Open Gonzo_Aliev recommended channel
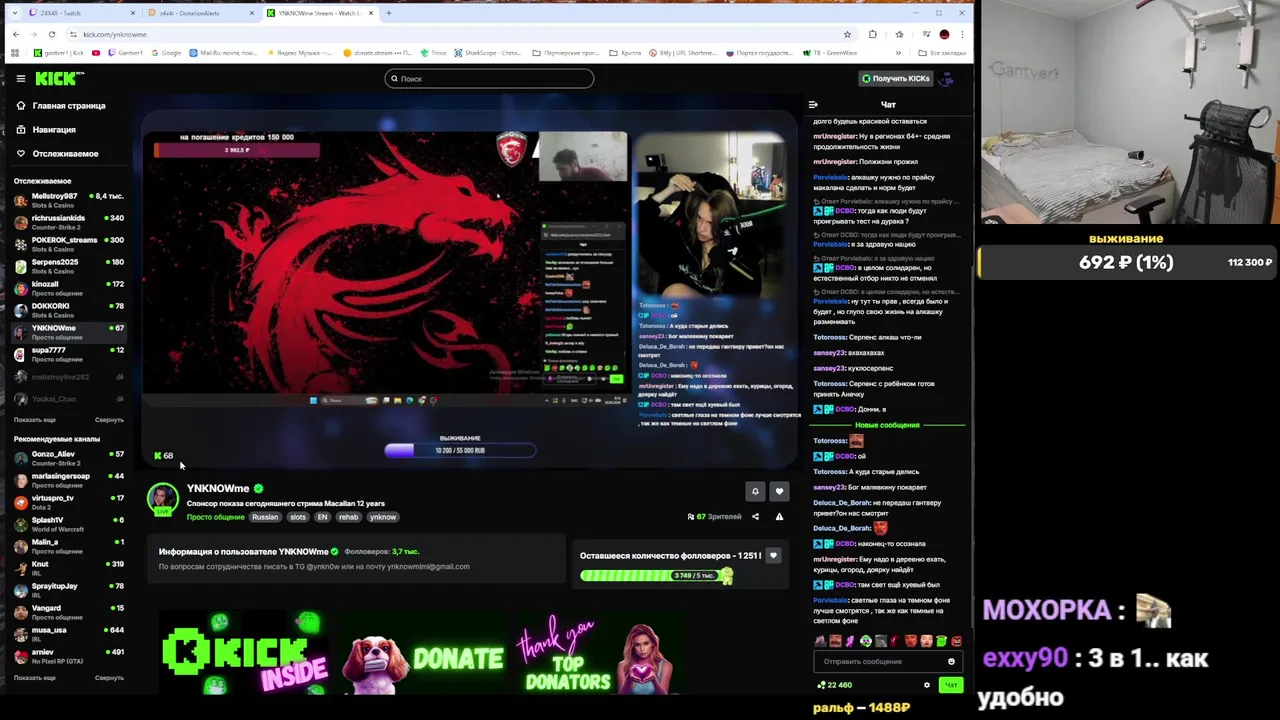1280x720 pixels. pyautogui.click(x=68, y=457)
